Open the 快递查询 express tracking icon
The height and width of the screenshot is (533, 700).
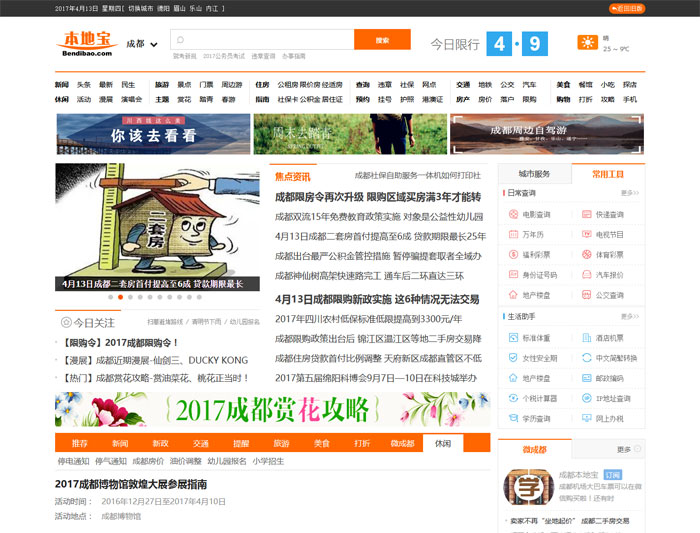tap(585, 214)
